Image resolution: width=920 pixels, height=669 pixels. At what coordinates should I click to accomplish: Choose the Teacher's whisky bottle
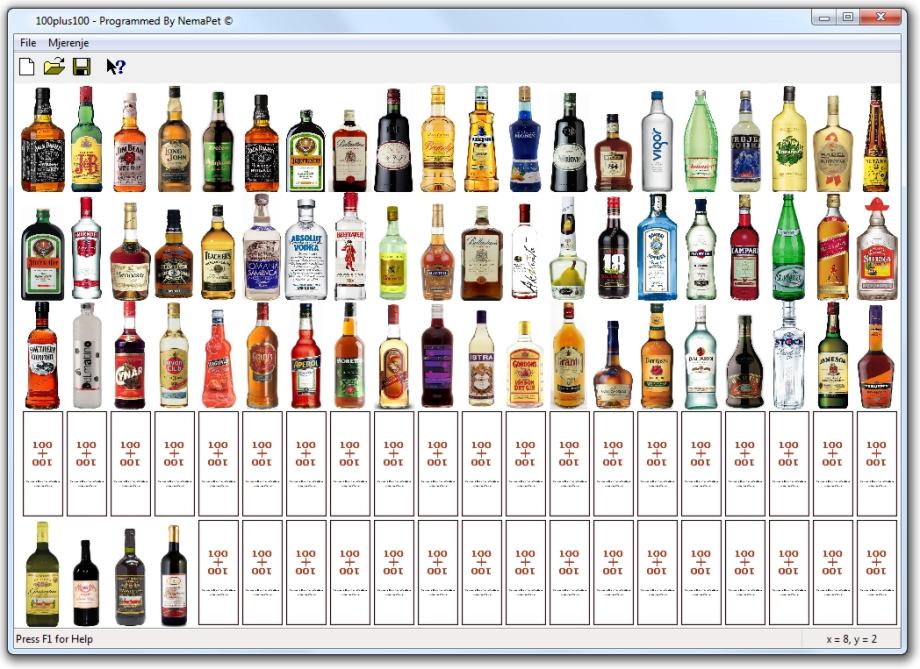tap(218, 252)
